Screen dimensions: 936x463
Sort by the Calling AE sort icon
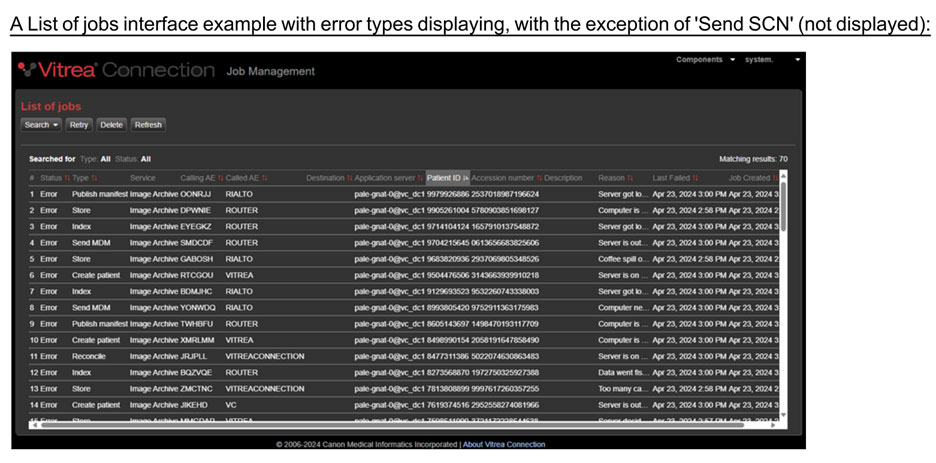pos(221,178)
